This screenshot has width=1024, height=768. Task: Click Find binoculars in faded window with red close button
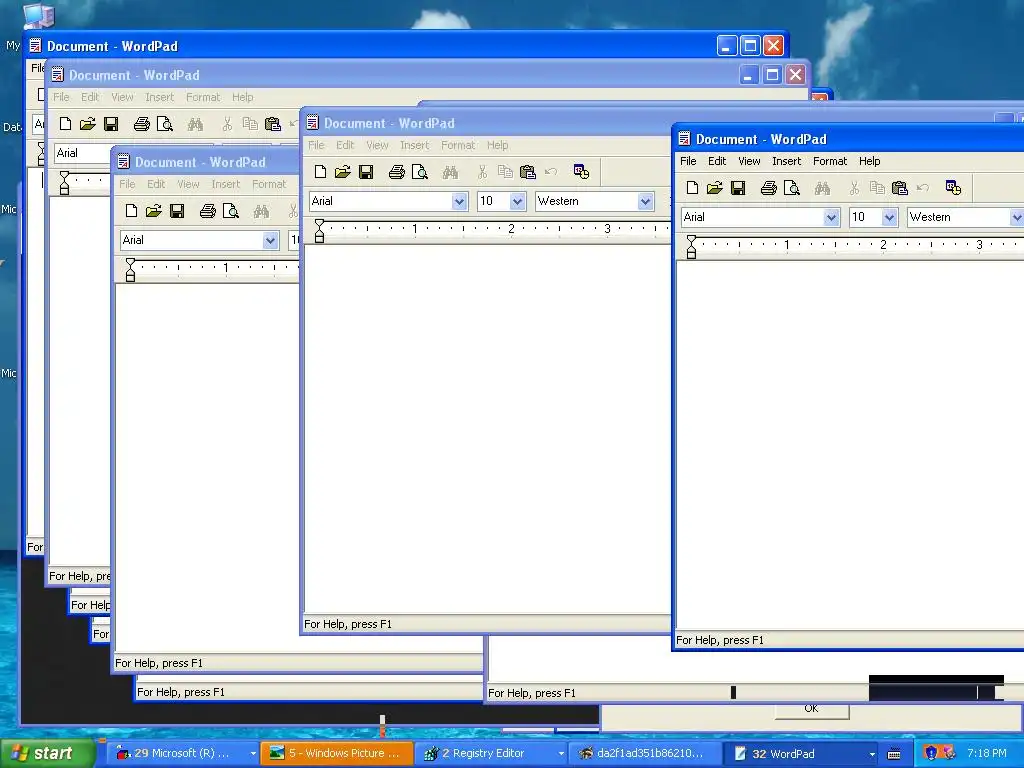click(195, 123)
